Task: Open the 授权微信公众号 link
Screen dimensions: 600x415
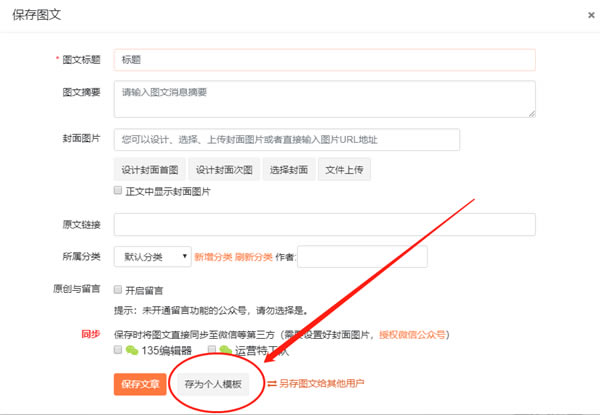Action: tap(412, 335)
